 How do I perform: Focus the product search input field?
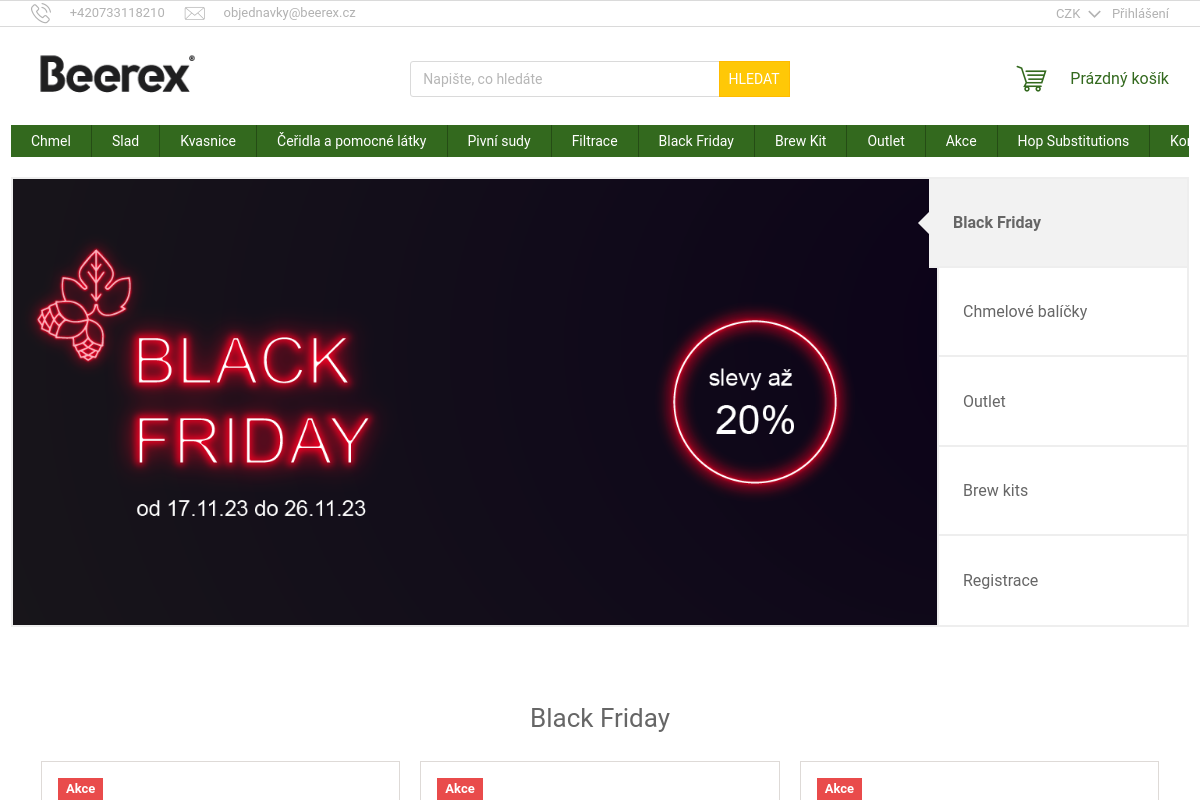click(565, 79)
